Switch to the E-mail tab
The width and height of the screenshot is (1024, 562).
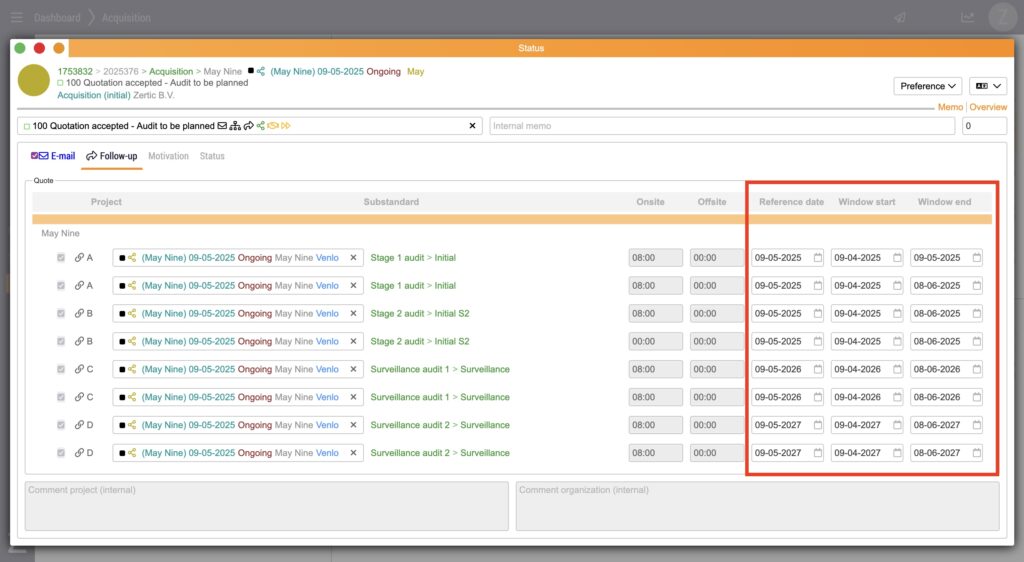(54, 156)
